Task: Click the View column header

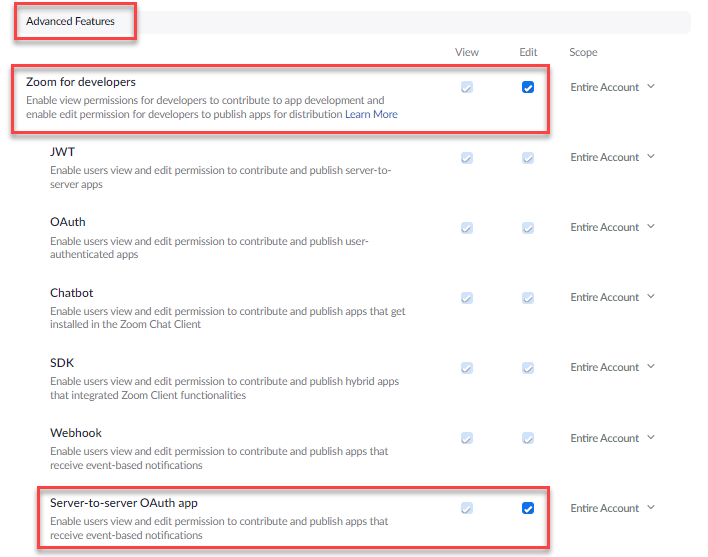Action: 467,52
